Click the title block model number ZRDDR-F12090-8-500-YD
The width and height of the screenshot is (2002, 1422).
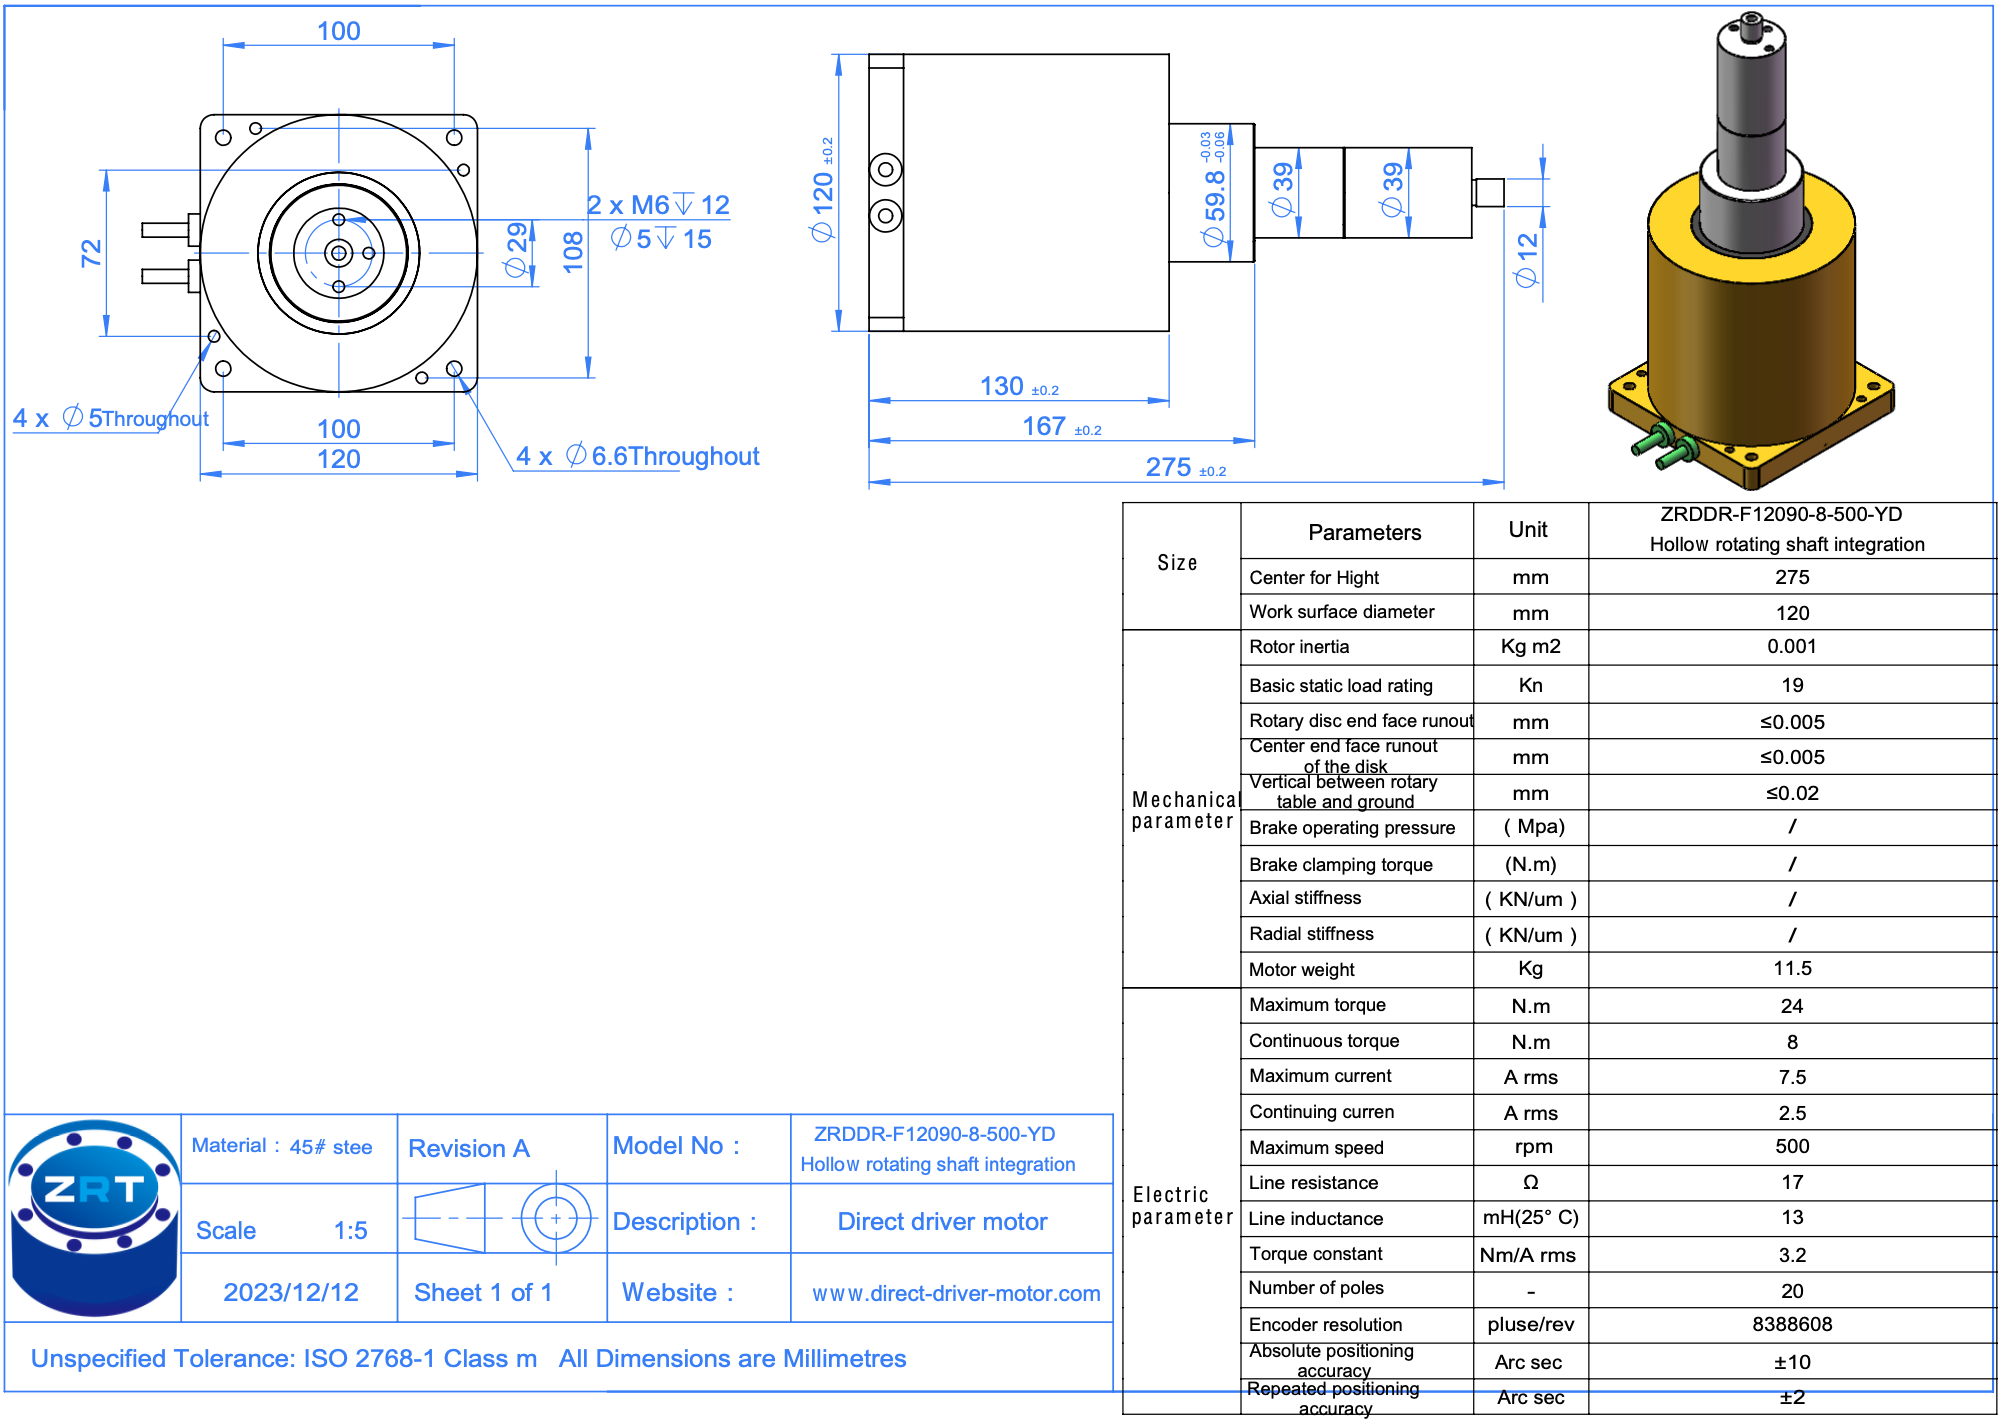[935, 1134]
